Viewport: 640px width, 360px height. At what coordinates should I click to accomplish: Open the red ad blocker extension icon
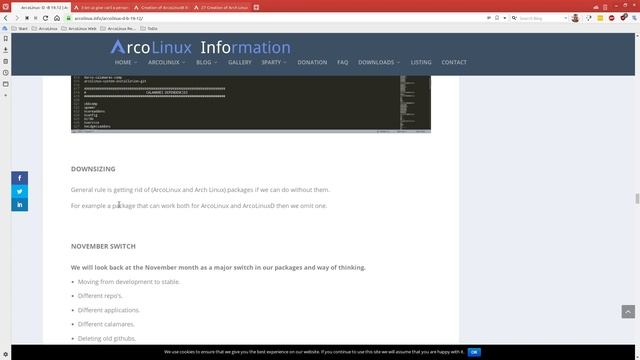pyautogui.click(x=611, y=18)
